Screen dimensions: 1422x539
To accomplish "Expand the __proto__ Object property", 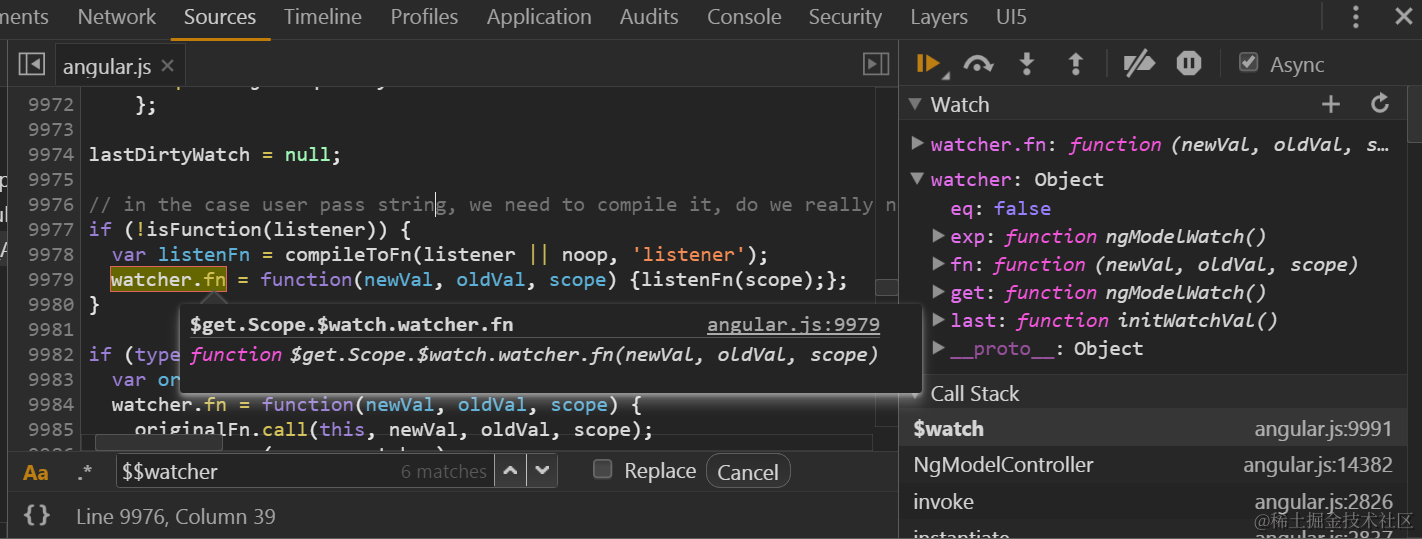I will (x=938, y=348).
